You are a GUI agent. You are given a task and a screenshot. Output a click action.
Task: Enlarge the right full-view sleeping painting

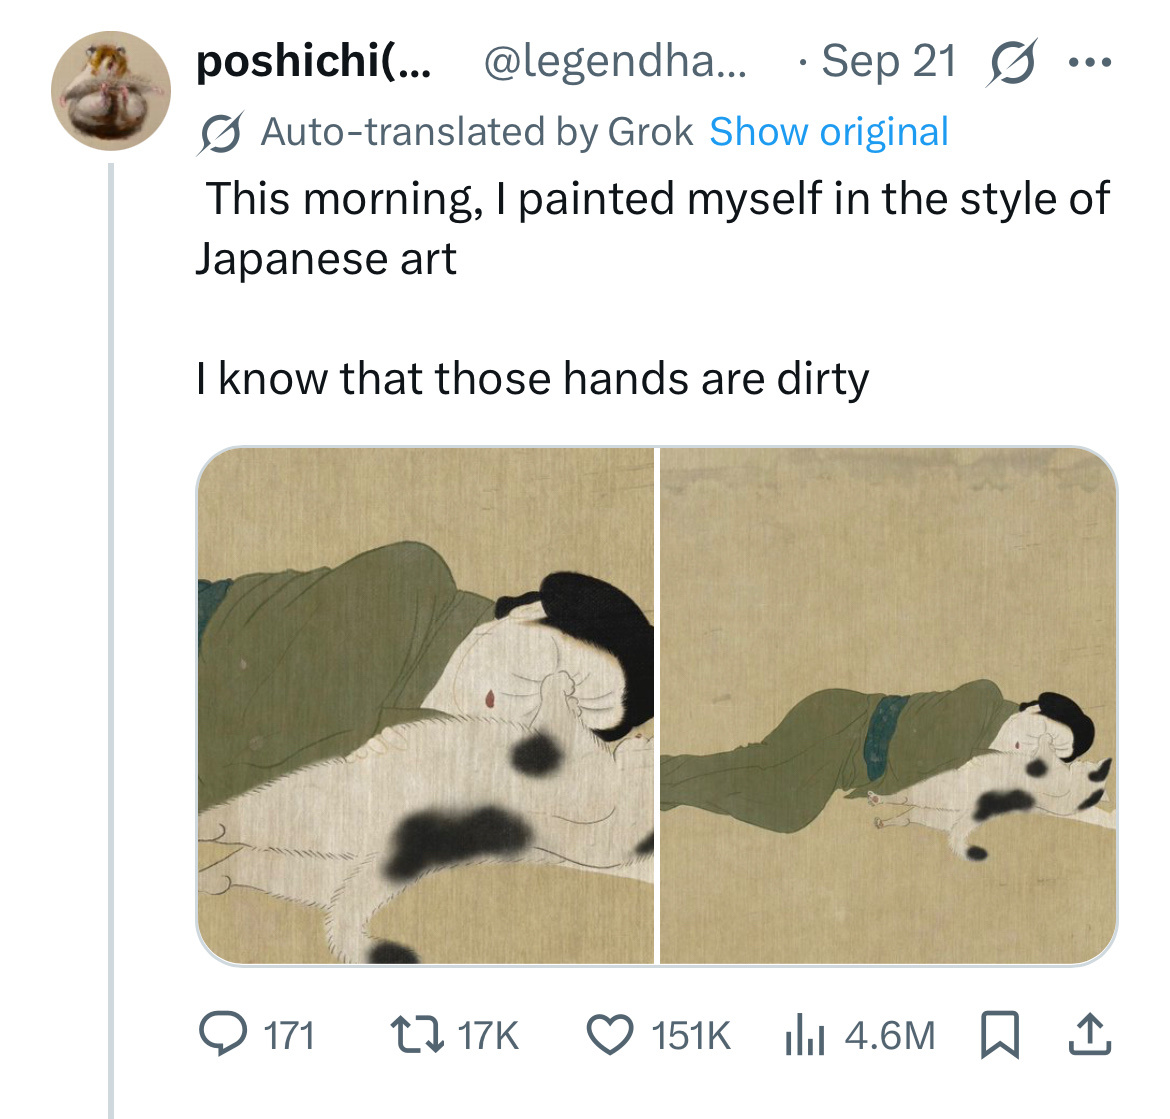click(x=888, y=705)
